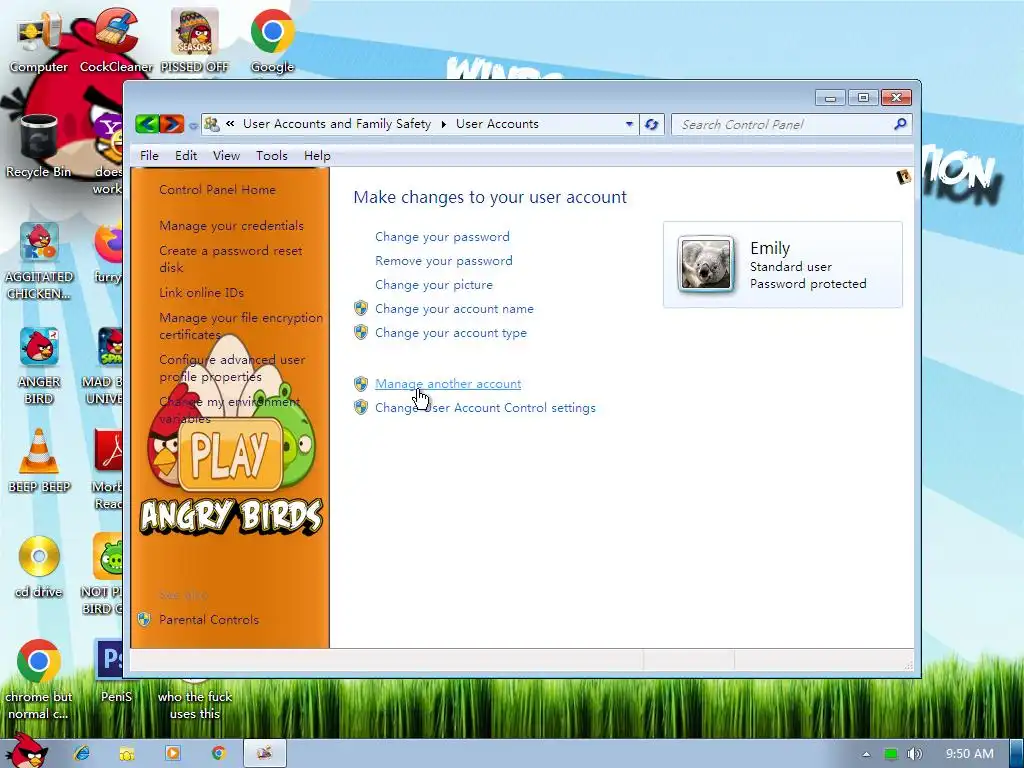Click the active Control Panel taskbar button

tap(264, 753)
